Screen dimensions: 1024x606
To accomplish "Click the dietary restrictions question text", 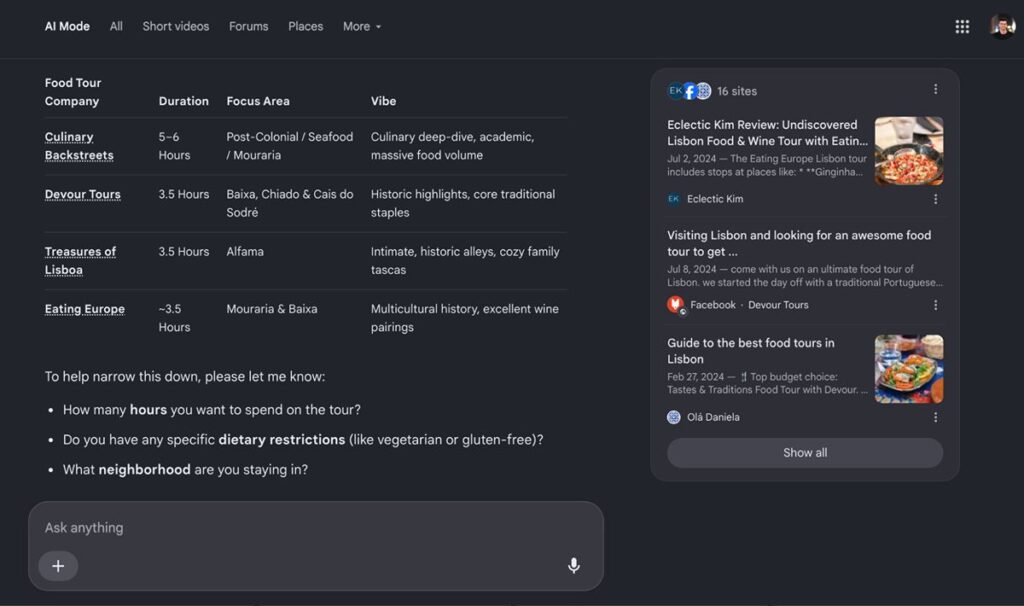I will pyautogui.click(x=303, y=440).
